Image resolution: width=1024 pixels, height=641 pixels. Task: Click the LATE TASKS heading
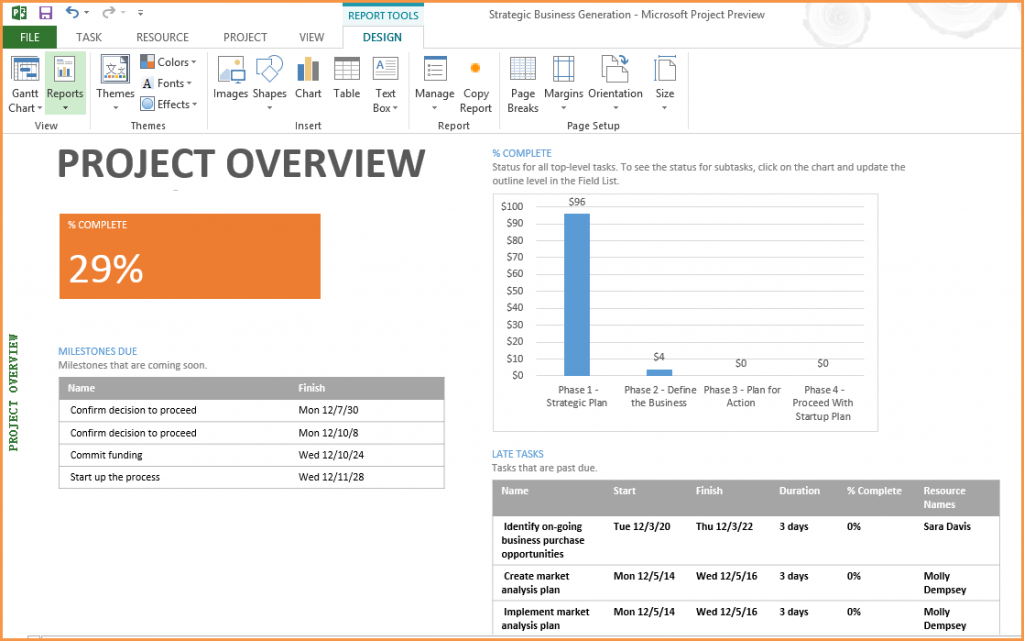coord(517,454)
